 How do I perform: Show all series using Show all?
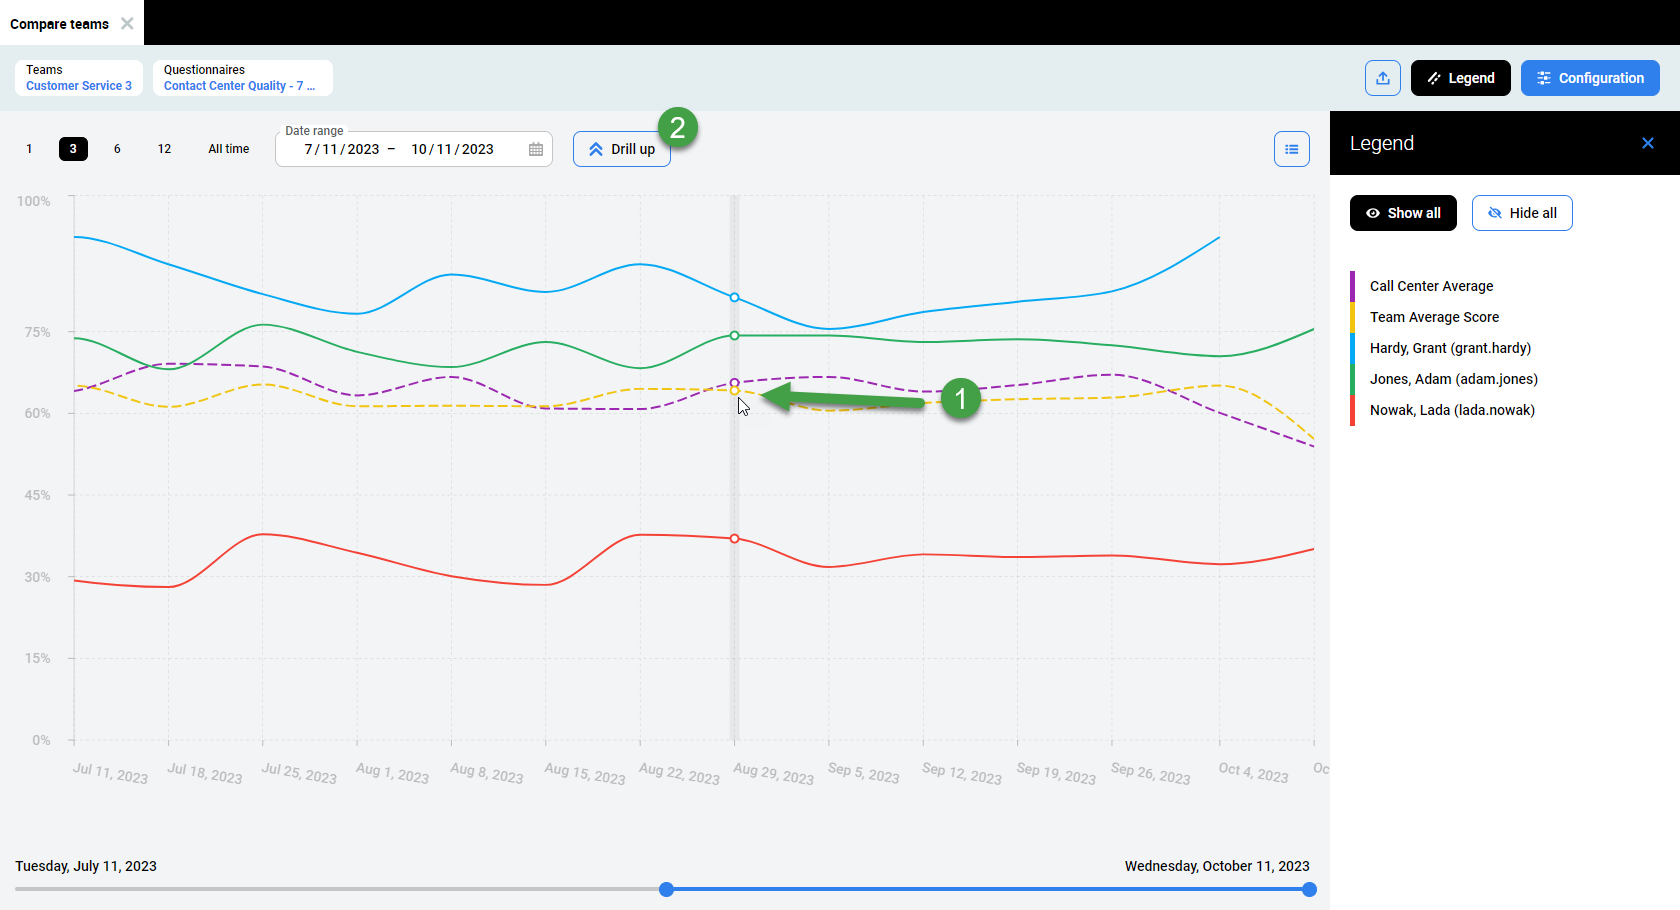point(1403,212)
